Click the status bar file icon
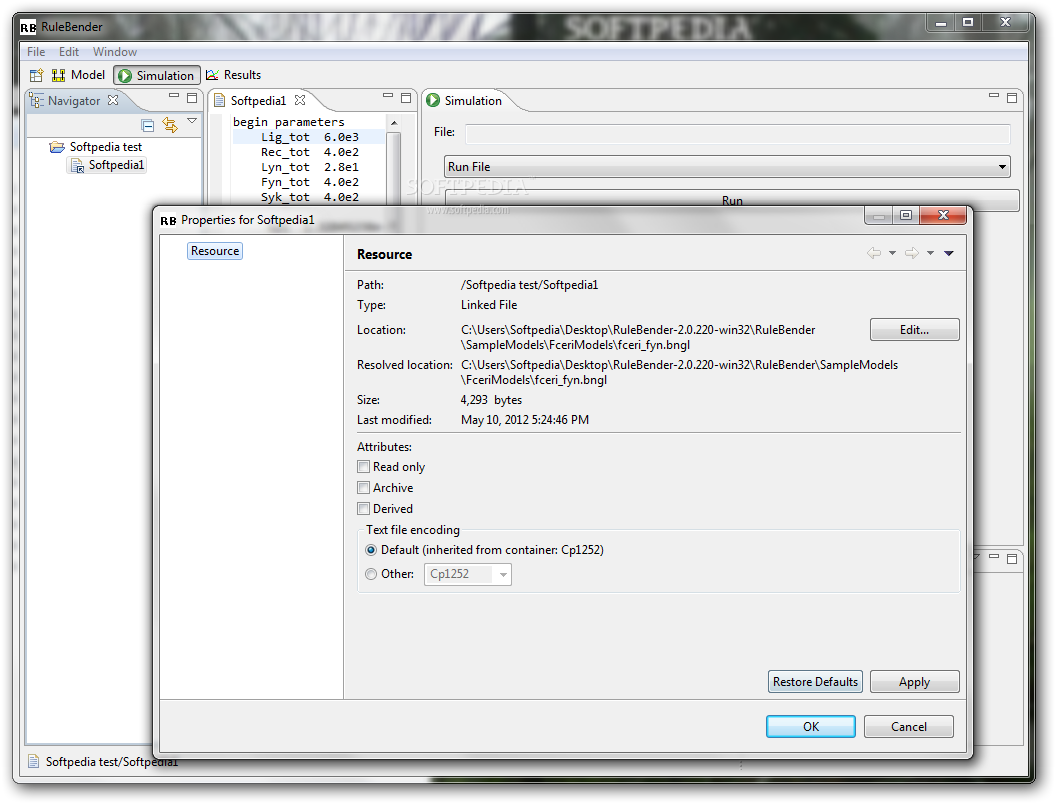Screen dimensions: 1056x804 34,762
